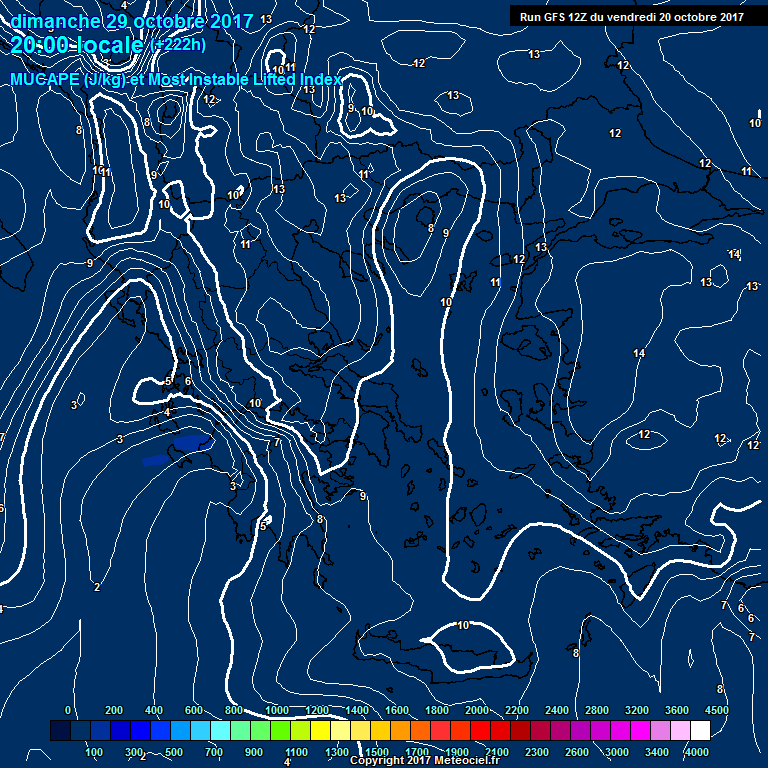Select the darkest navy swatch starting the legend

60,732
